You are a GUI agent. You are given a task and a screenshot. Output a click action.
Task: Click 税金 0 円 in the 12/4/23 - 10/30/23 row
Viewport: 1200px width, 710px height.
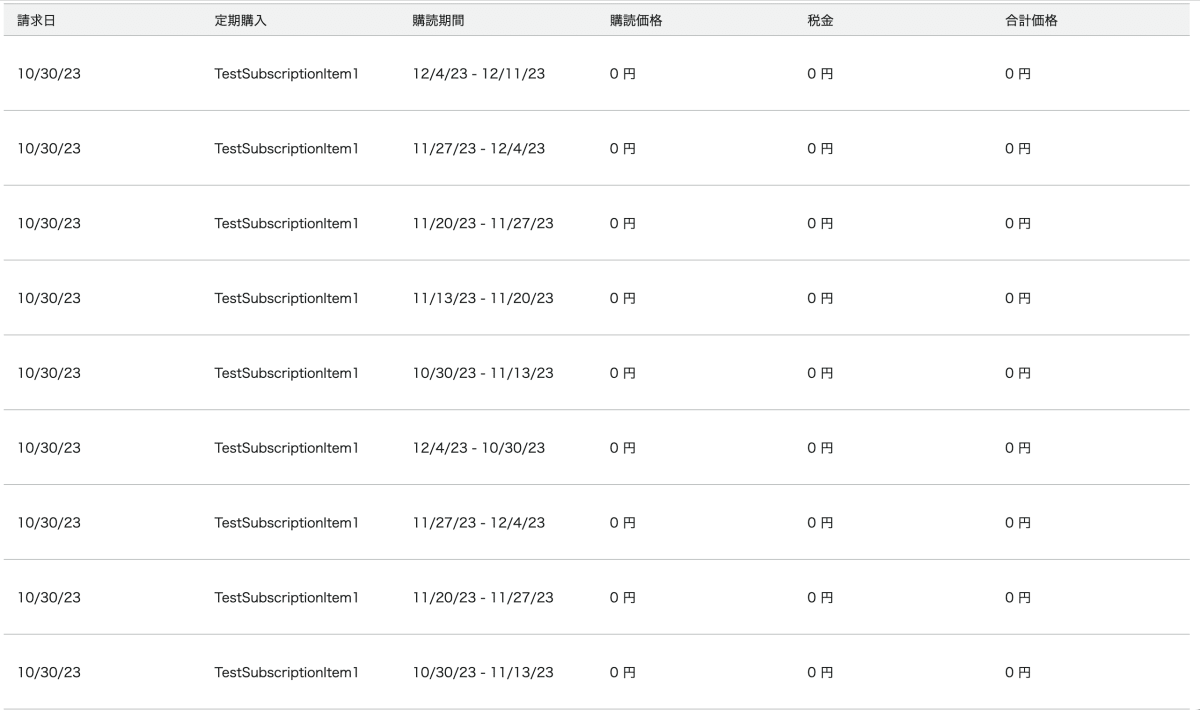(x=821, y=448)
